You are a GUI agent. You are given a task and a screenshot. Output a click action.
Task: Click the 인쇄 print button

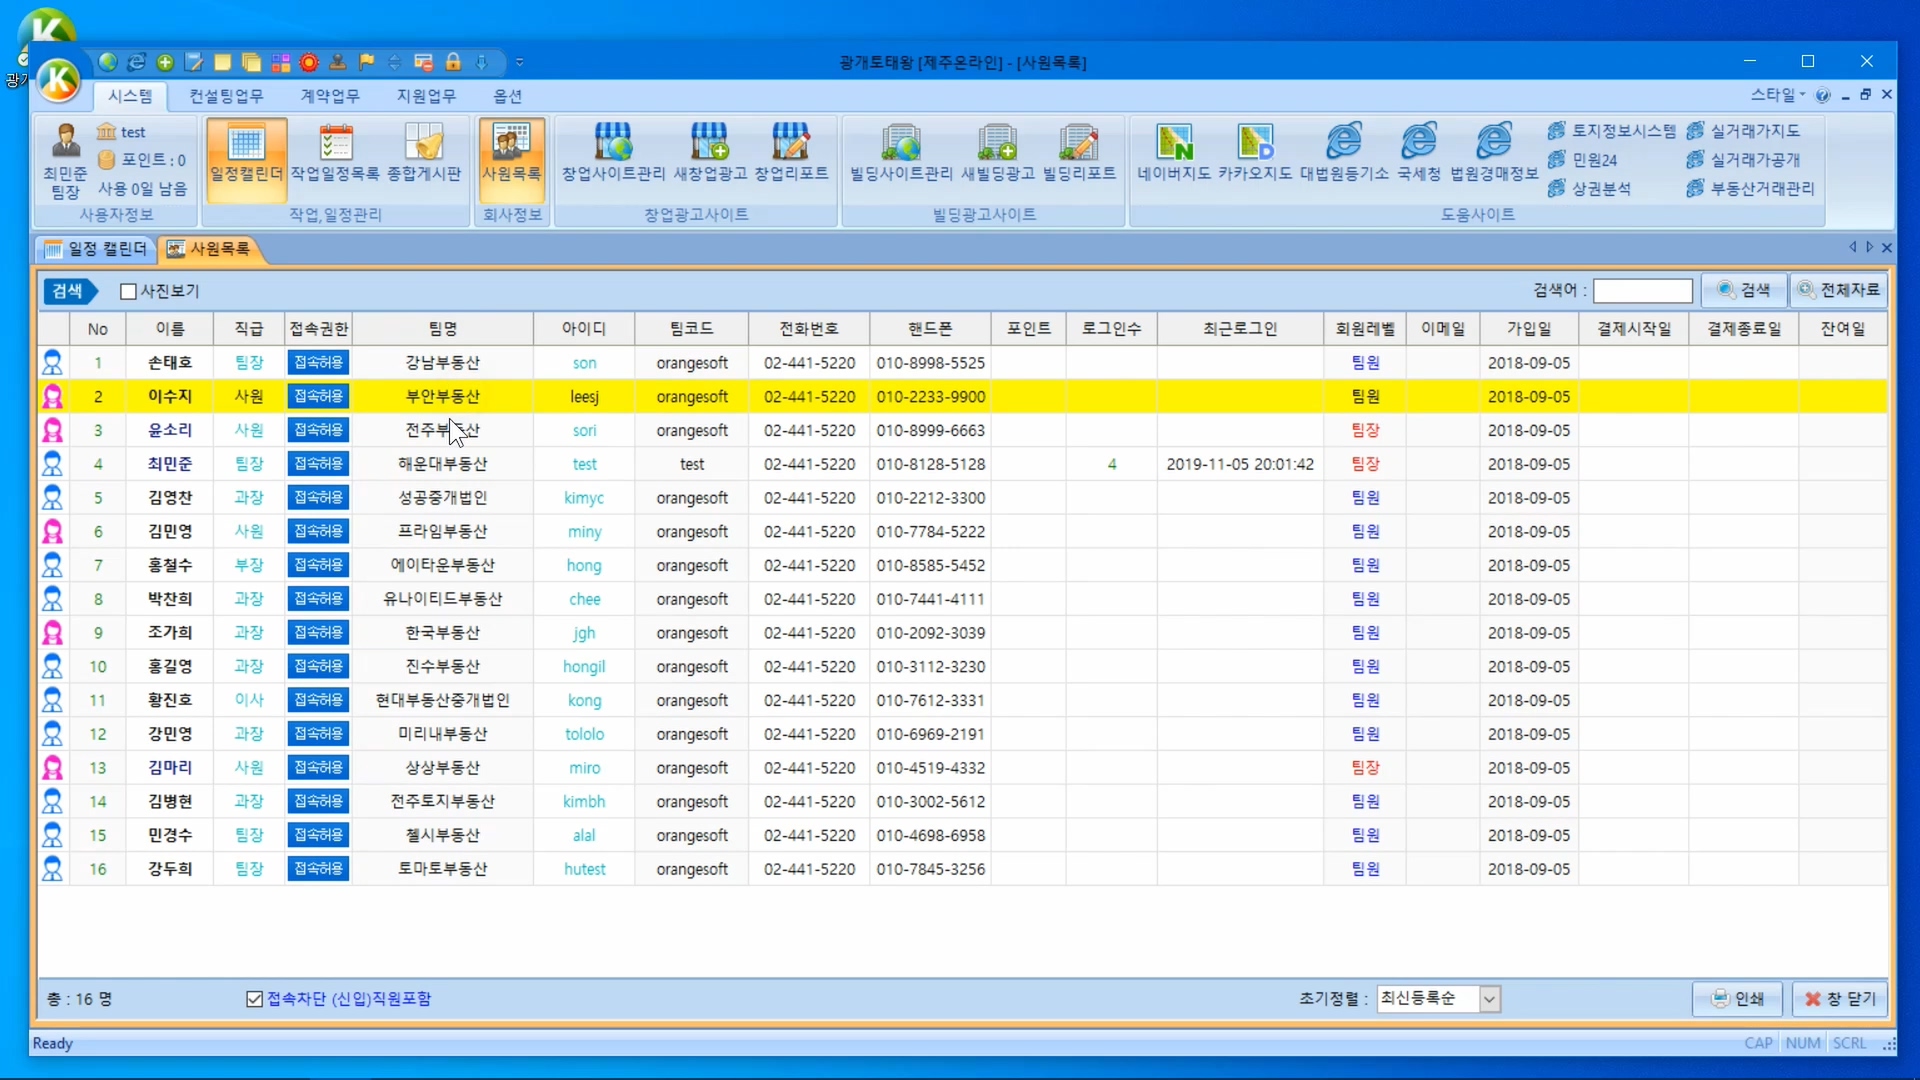1738,999
